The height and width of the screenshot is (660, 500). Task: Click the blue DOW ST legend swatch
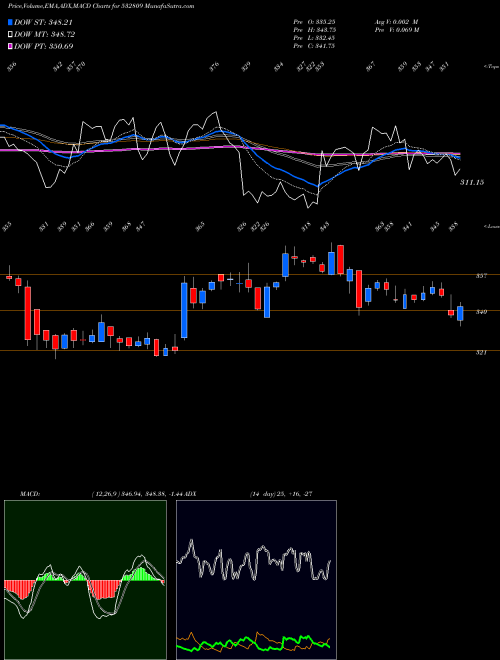point(10,22)
